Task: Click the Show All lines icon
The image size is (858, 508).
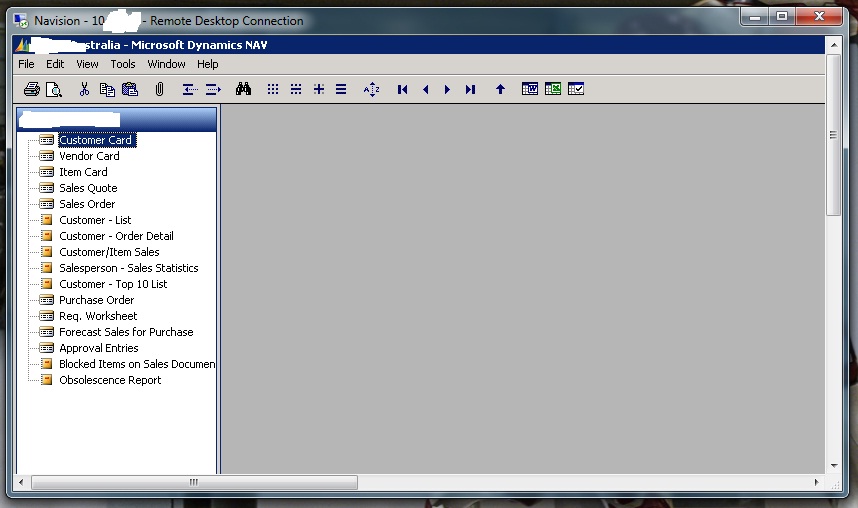Action: 341,89
